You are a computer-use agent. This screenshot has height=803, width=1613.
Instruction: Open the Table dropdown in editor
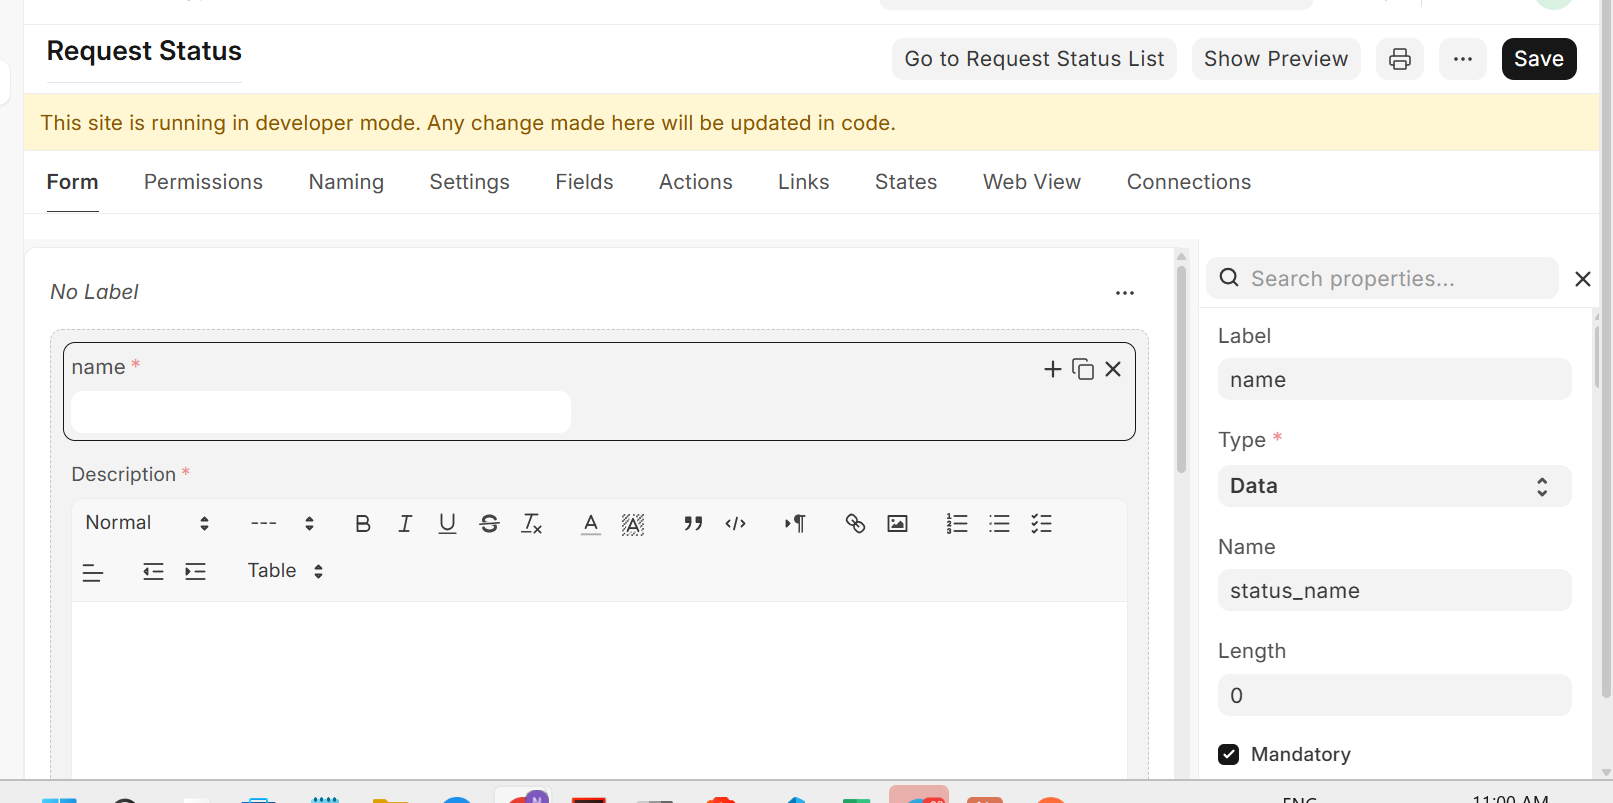pos(285,571)
